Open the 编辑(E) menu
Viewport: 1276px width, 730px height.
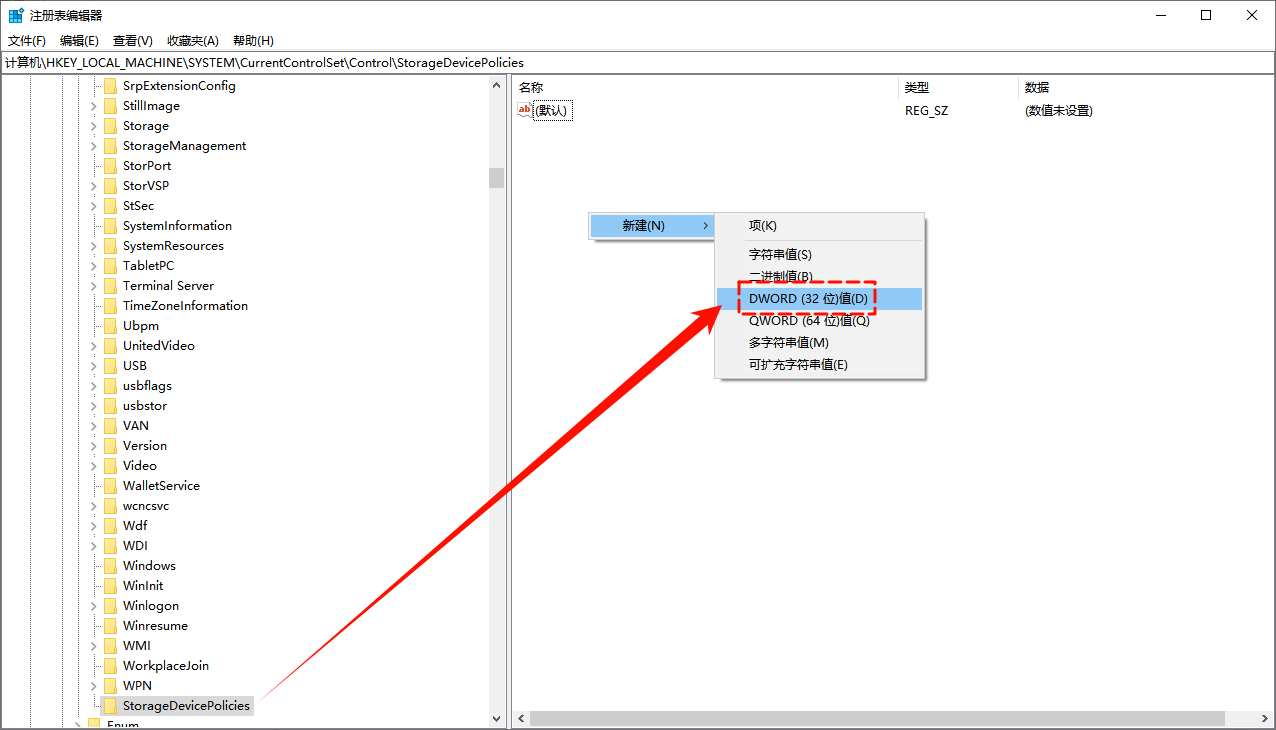[x=79, y=41]
